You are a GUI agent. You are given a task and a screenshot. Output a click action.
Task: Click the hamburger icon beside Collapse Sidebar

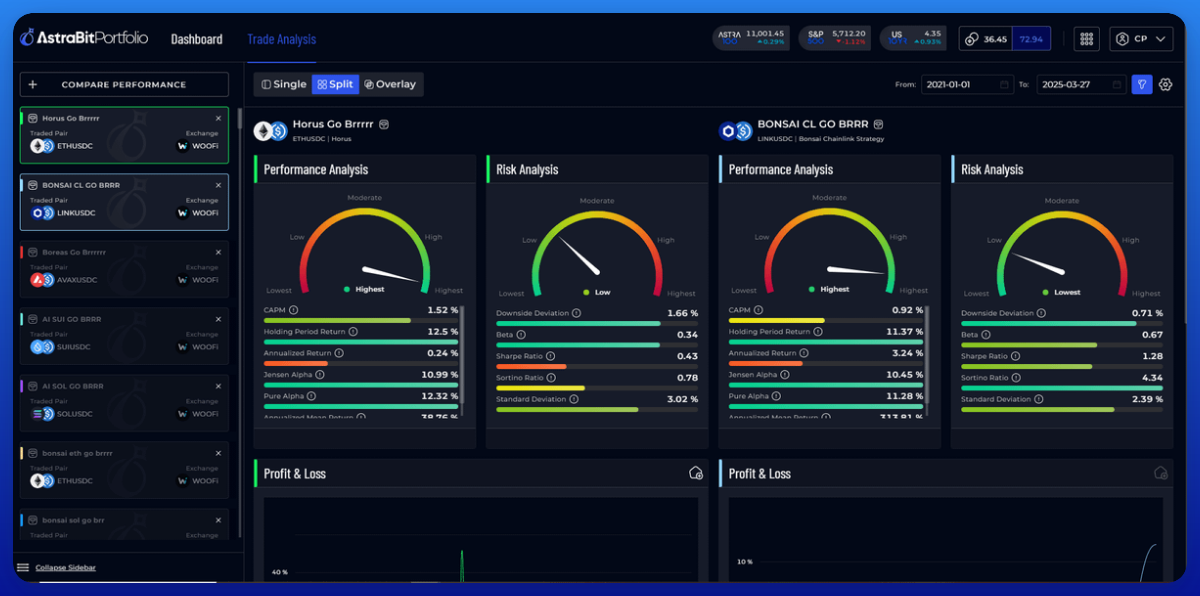click(x=23, y=568)
